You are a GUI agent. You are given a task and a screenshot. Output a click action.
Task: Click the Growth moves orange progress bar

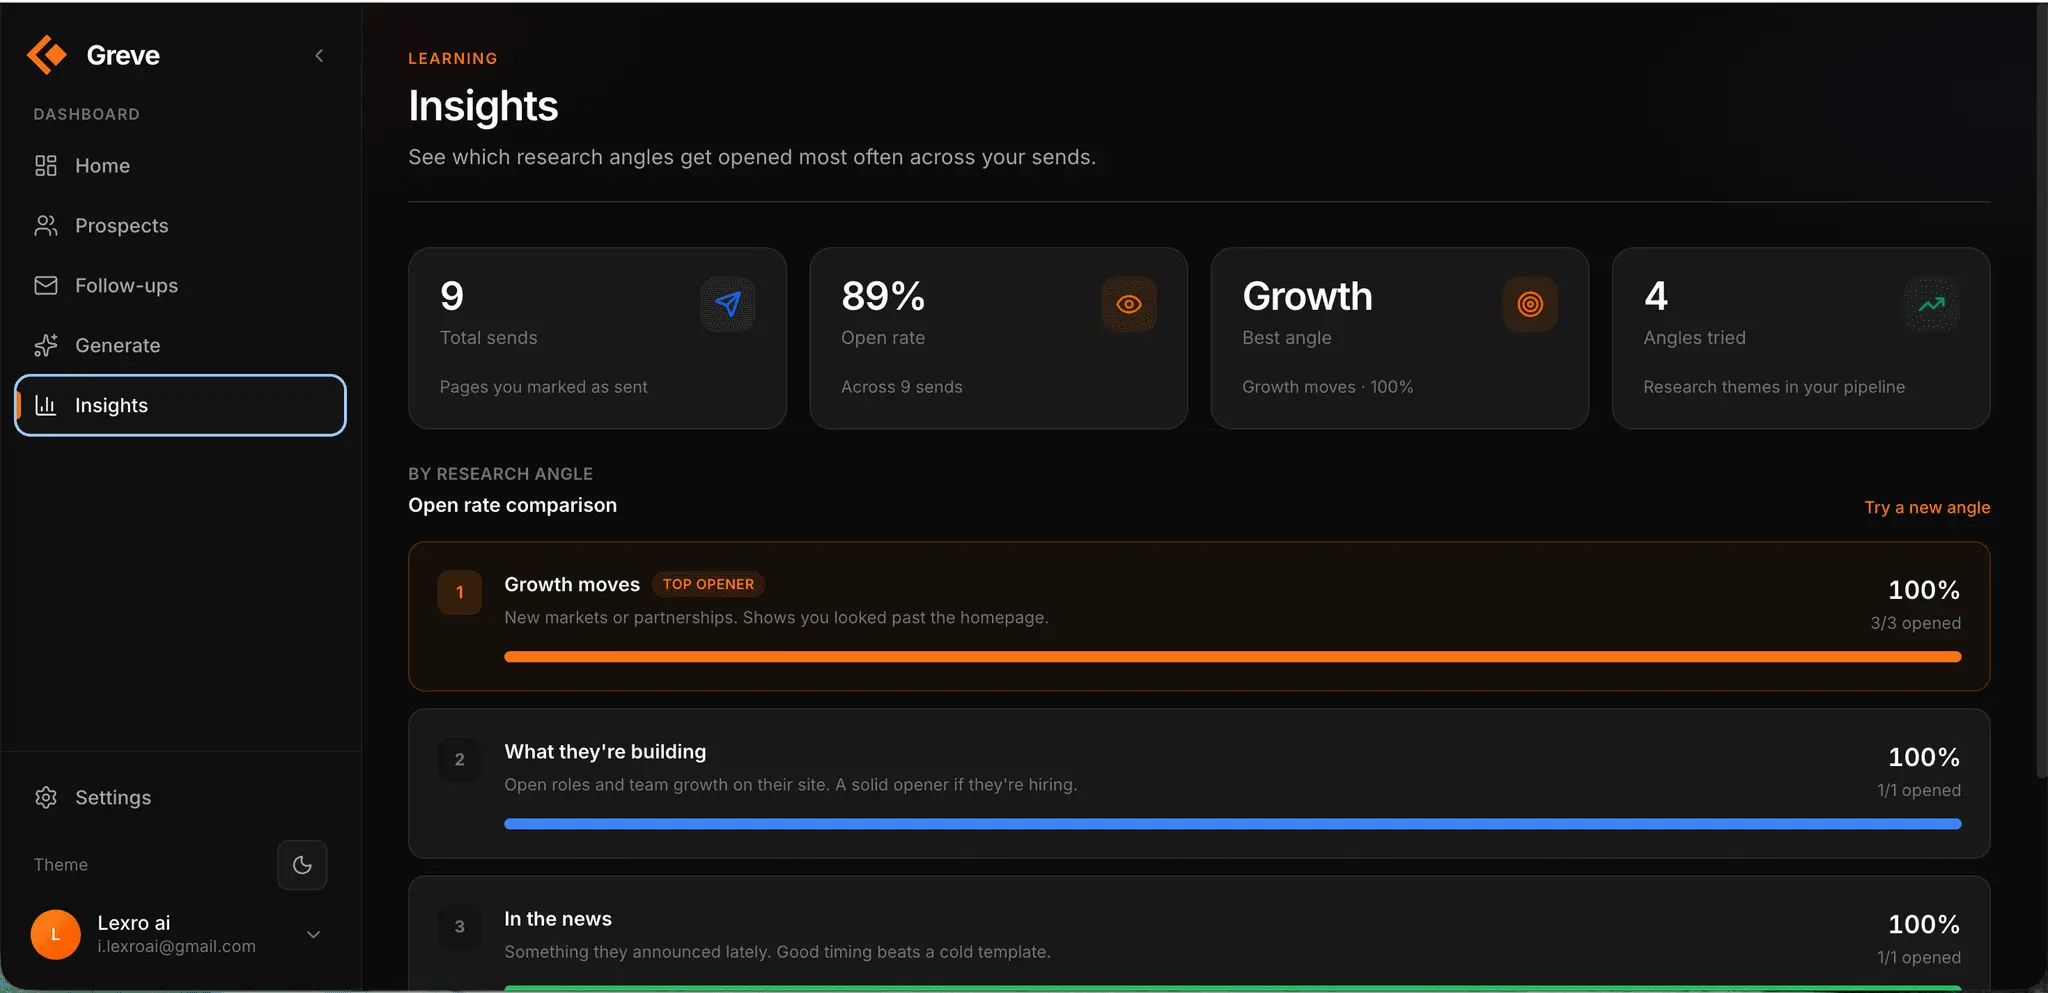pyautogui.click(x=1232, y=657)
